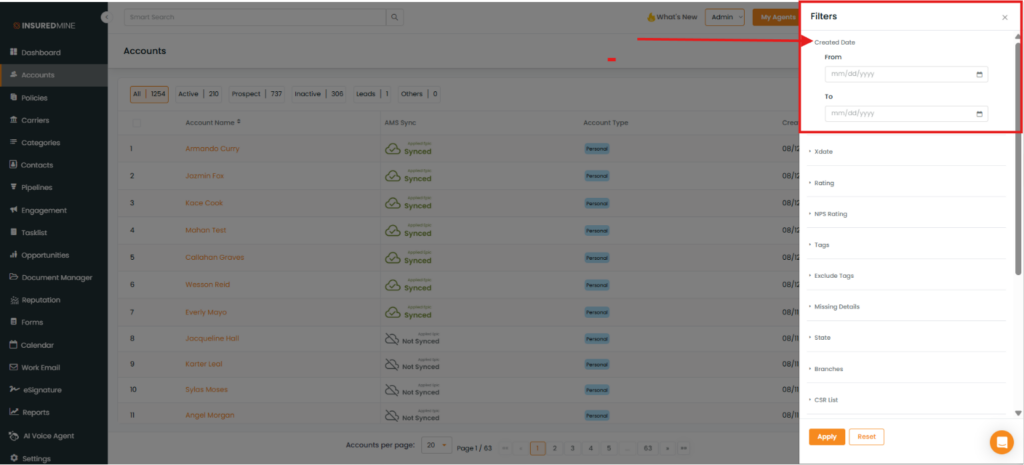Sort by Account Name column
The height and width of the screenshot is (465, 1024).
[x=213, y=122]
